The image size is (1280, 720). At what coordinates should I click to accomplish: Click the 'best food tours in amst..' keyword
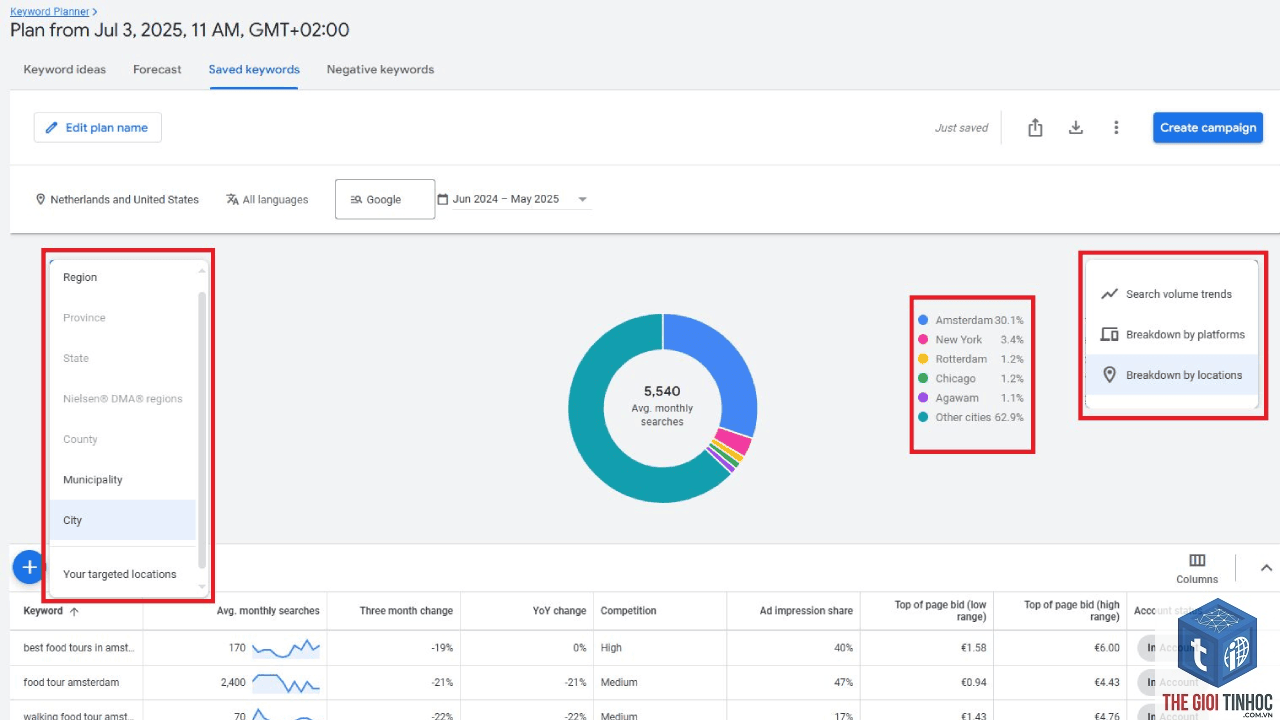pos(79,648)
